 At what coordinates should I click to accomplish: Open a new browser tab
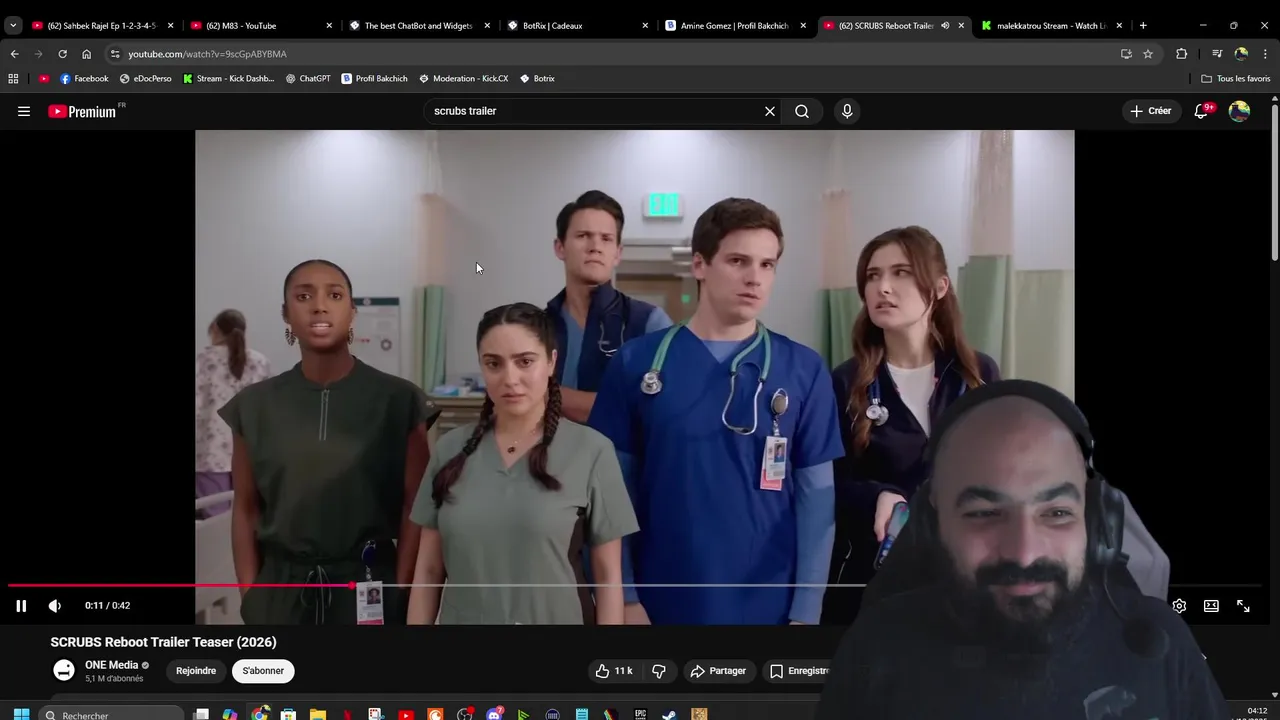[x=1143, y=25]
